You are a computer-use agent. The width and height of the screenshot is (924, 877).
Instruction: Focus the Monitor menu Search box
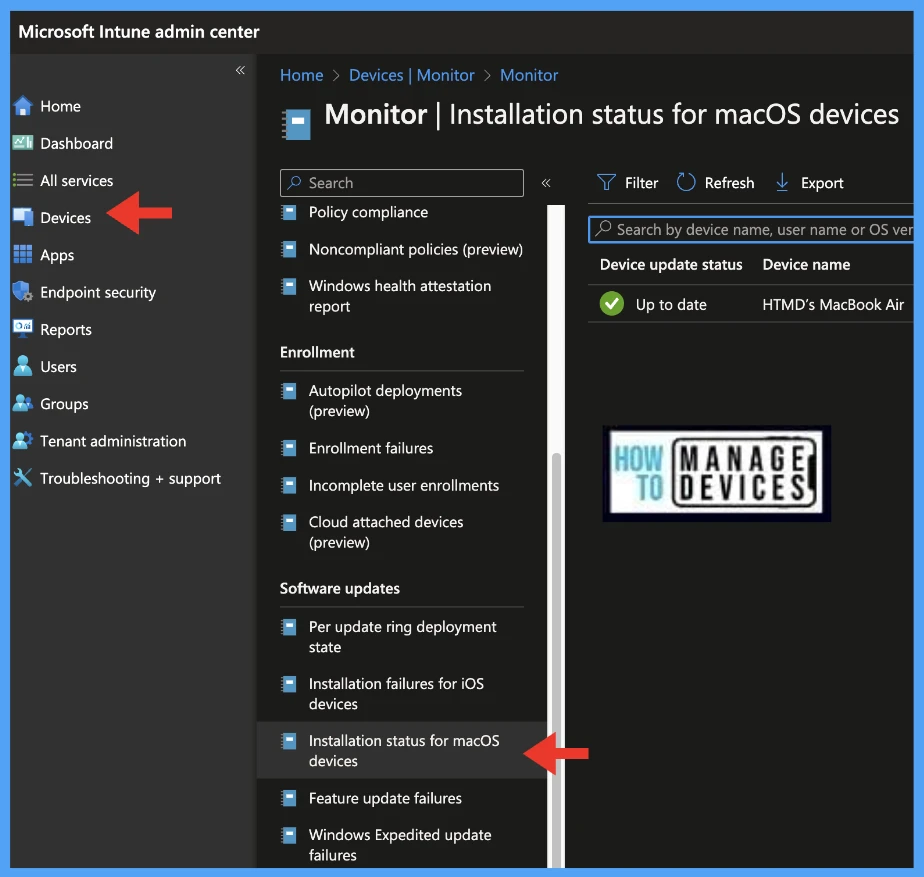tap(402, 183)
